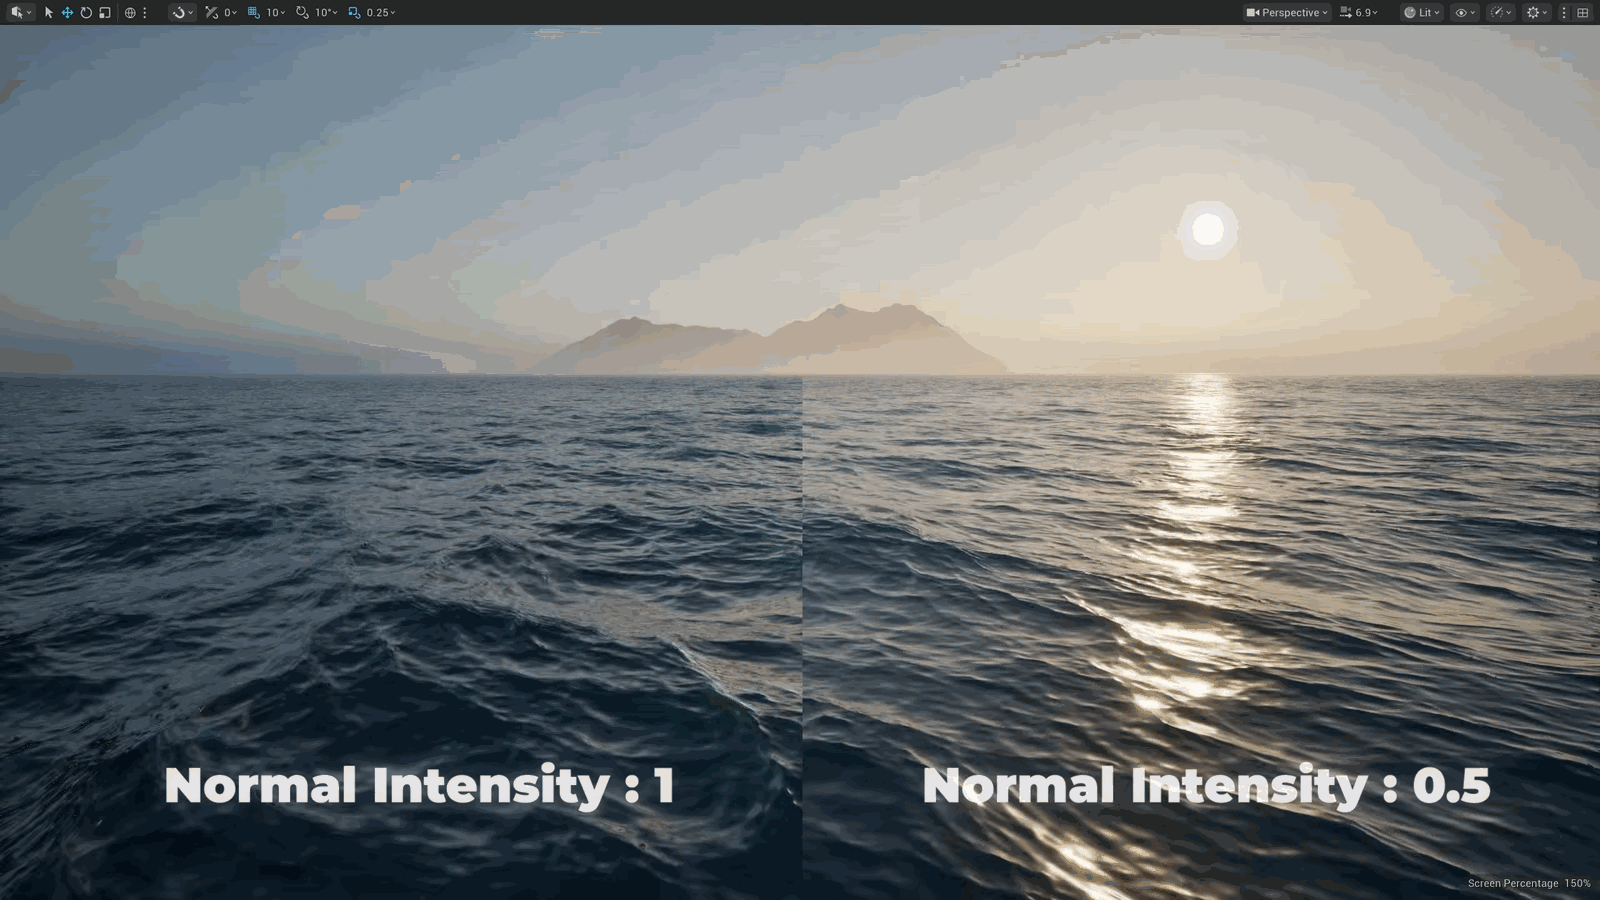
Task: Activate the Translate move tool
Action: [x=67, y=13]
